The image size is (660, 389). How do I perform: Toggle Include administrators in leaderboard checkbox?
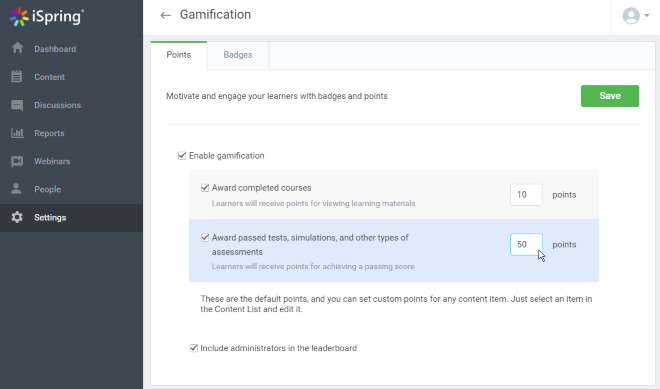click(x=193, y=348)
